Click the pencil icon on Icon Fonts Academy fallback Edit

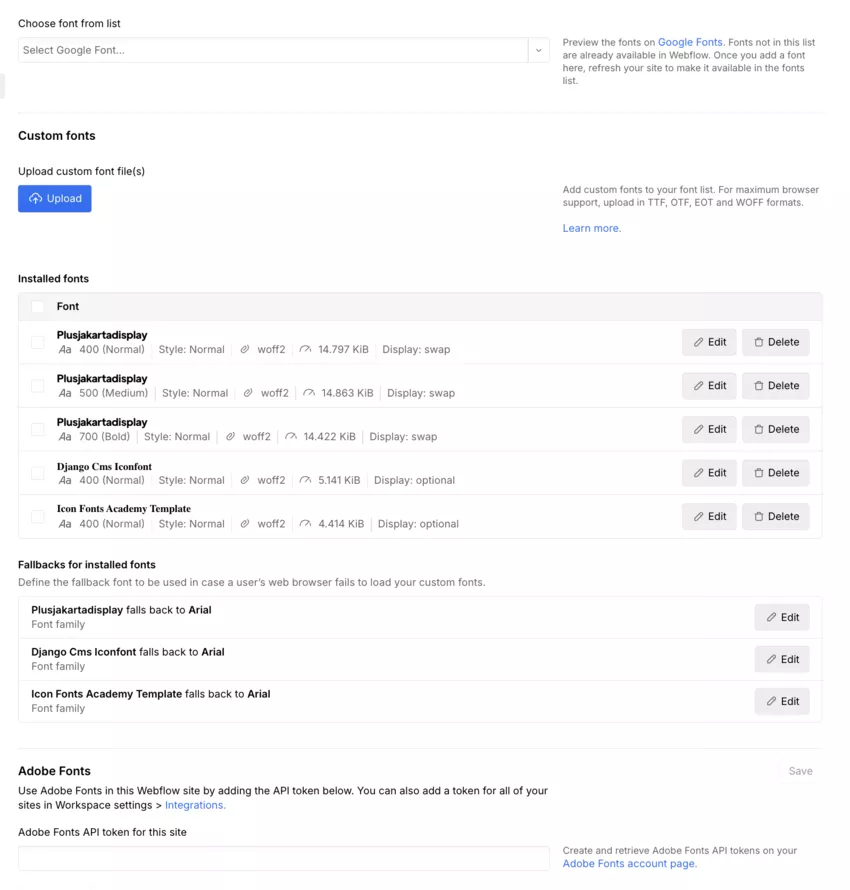771,701
